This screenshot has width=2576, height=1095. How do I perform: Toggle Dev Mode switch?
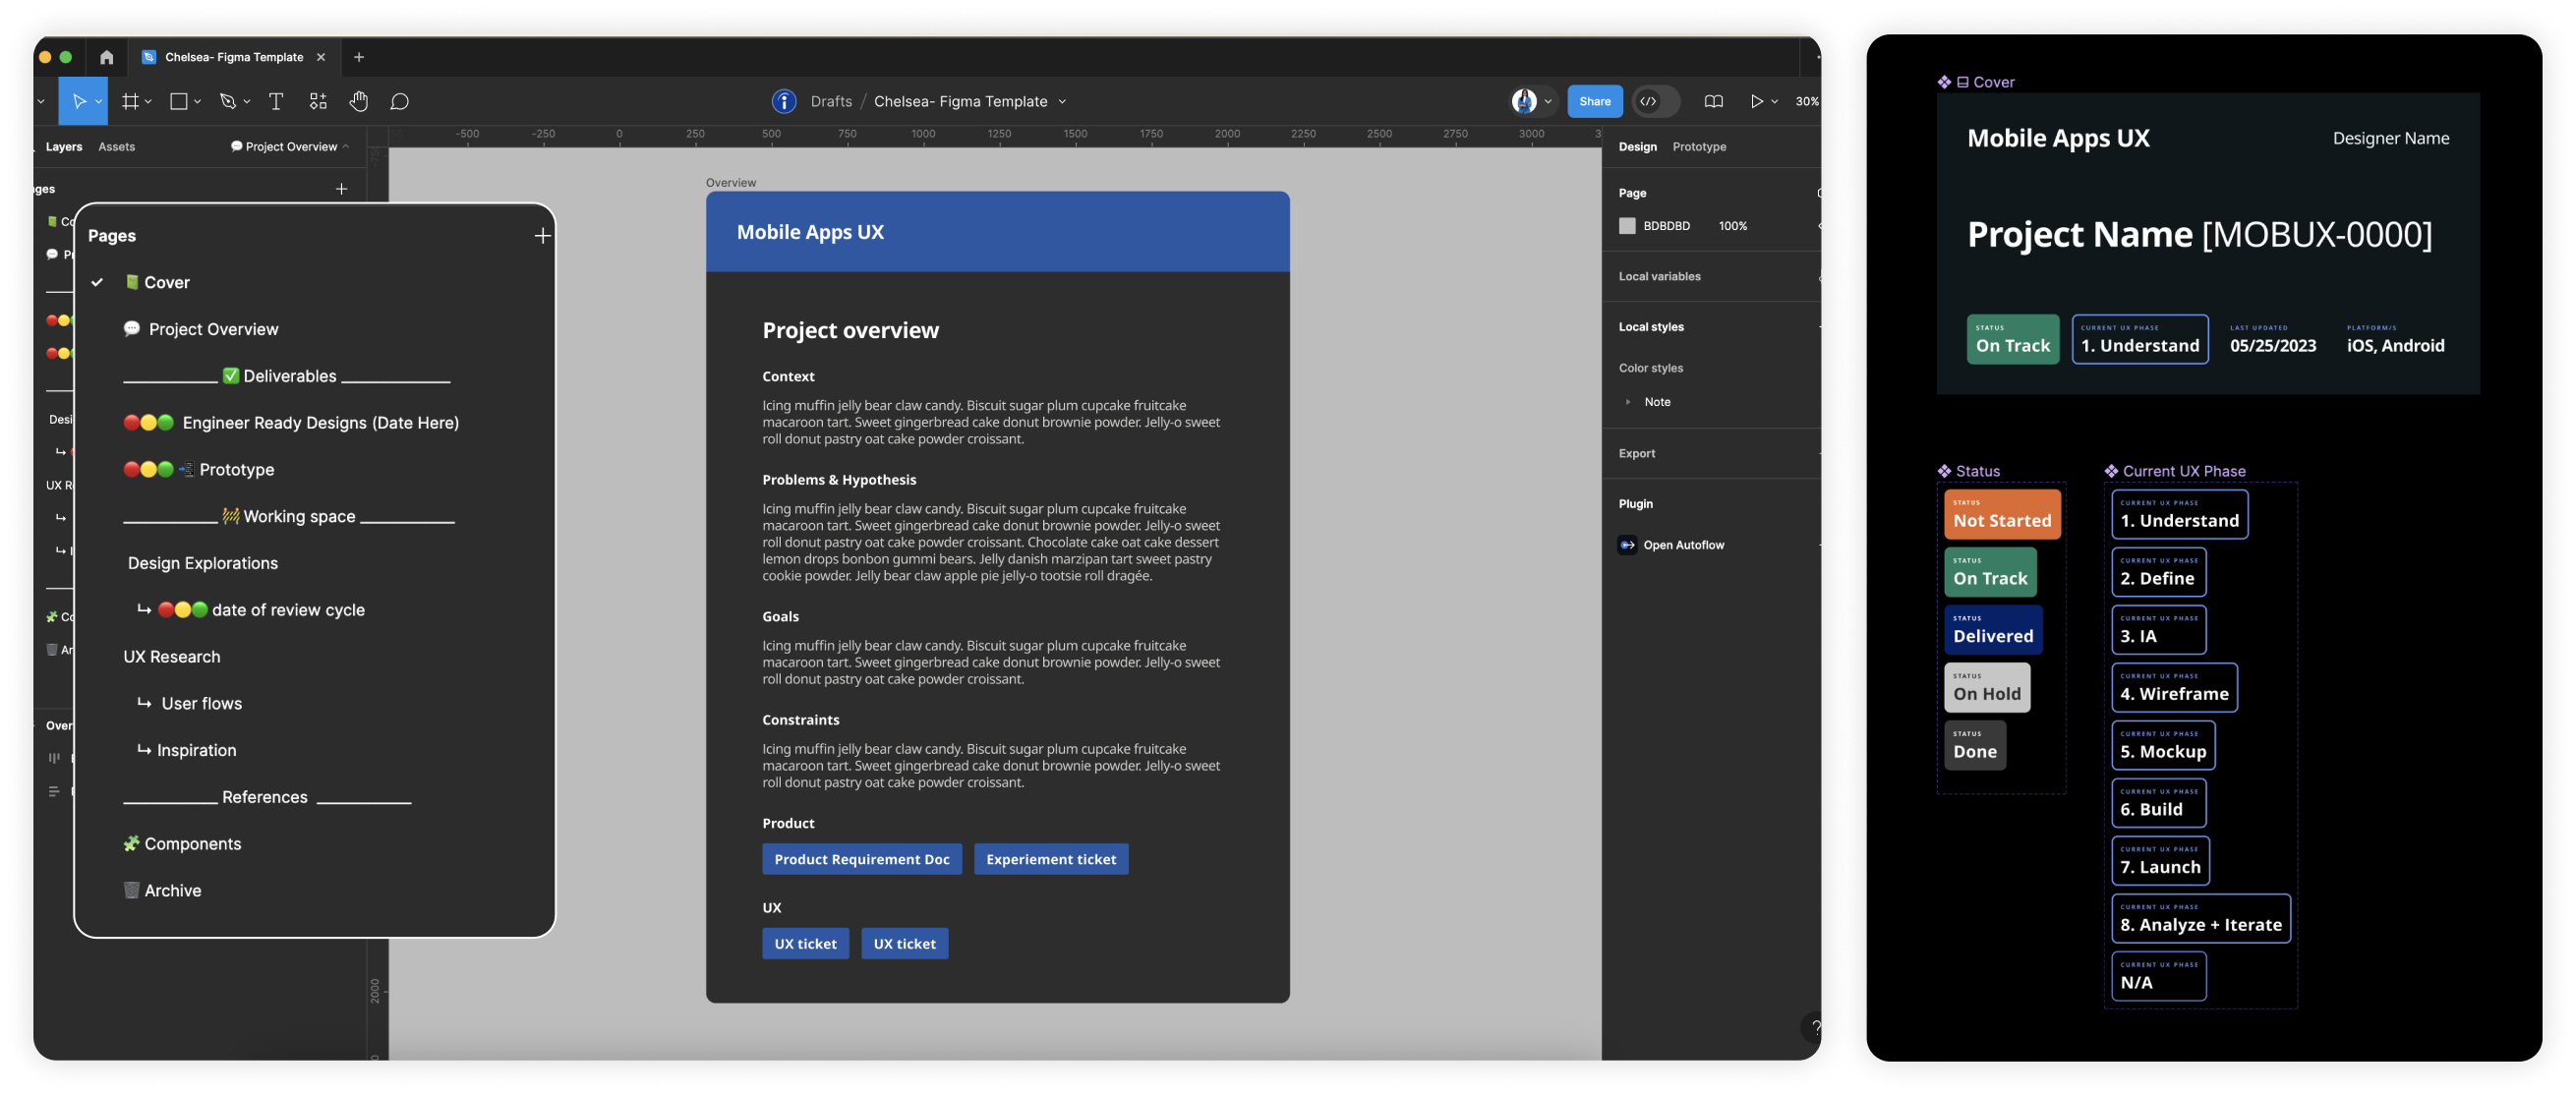click(x=1655, y=101)
